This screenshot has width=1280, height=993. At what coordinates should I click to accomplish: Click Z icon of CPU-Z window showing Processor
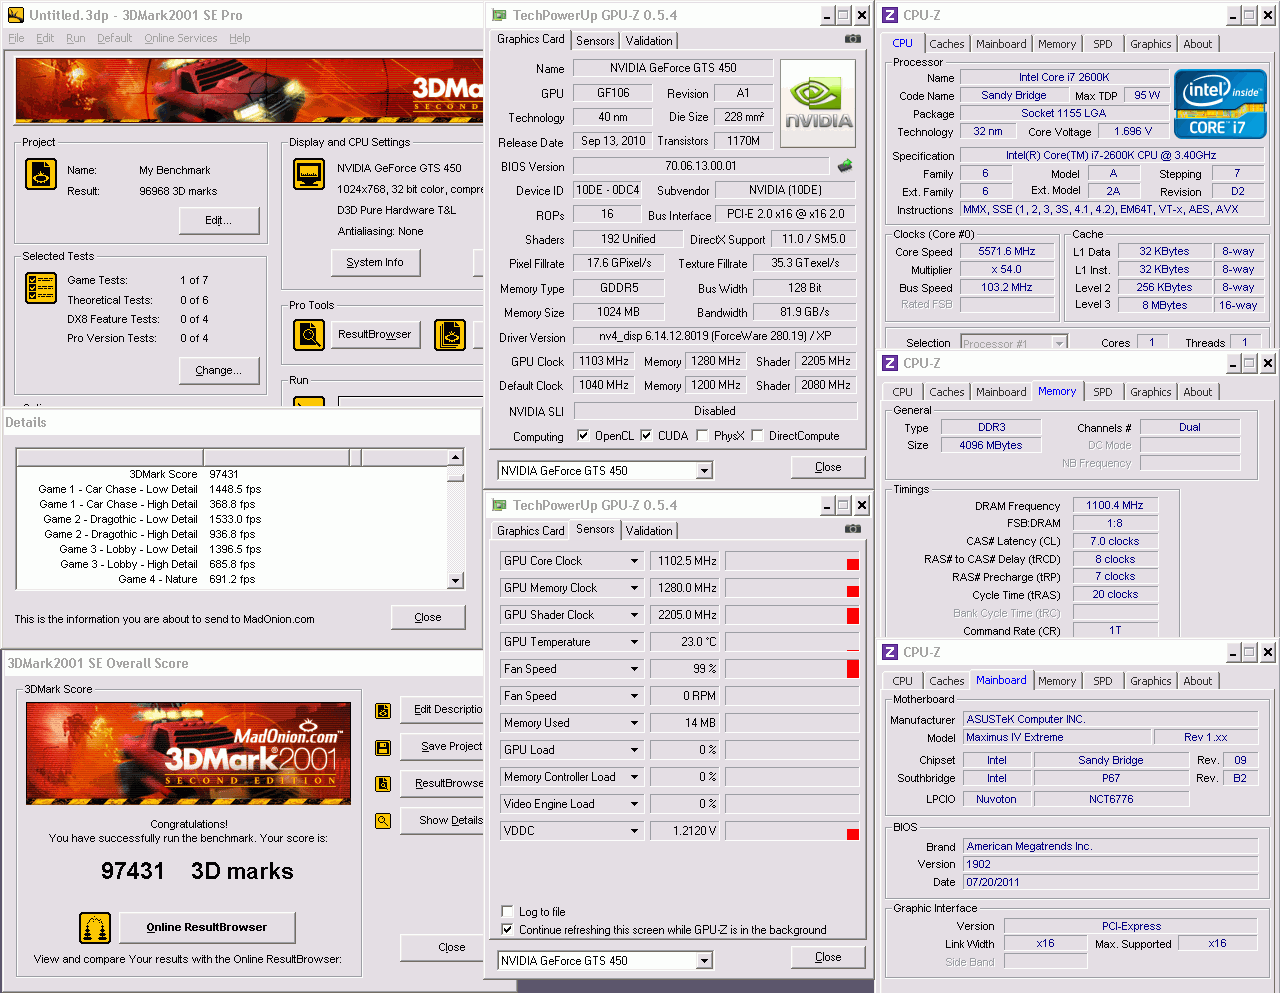pos(890,15)
